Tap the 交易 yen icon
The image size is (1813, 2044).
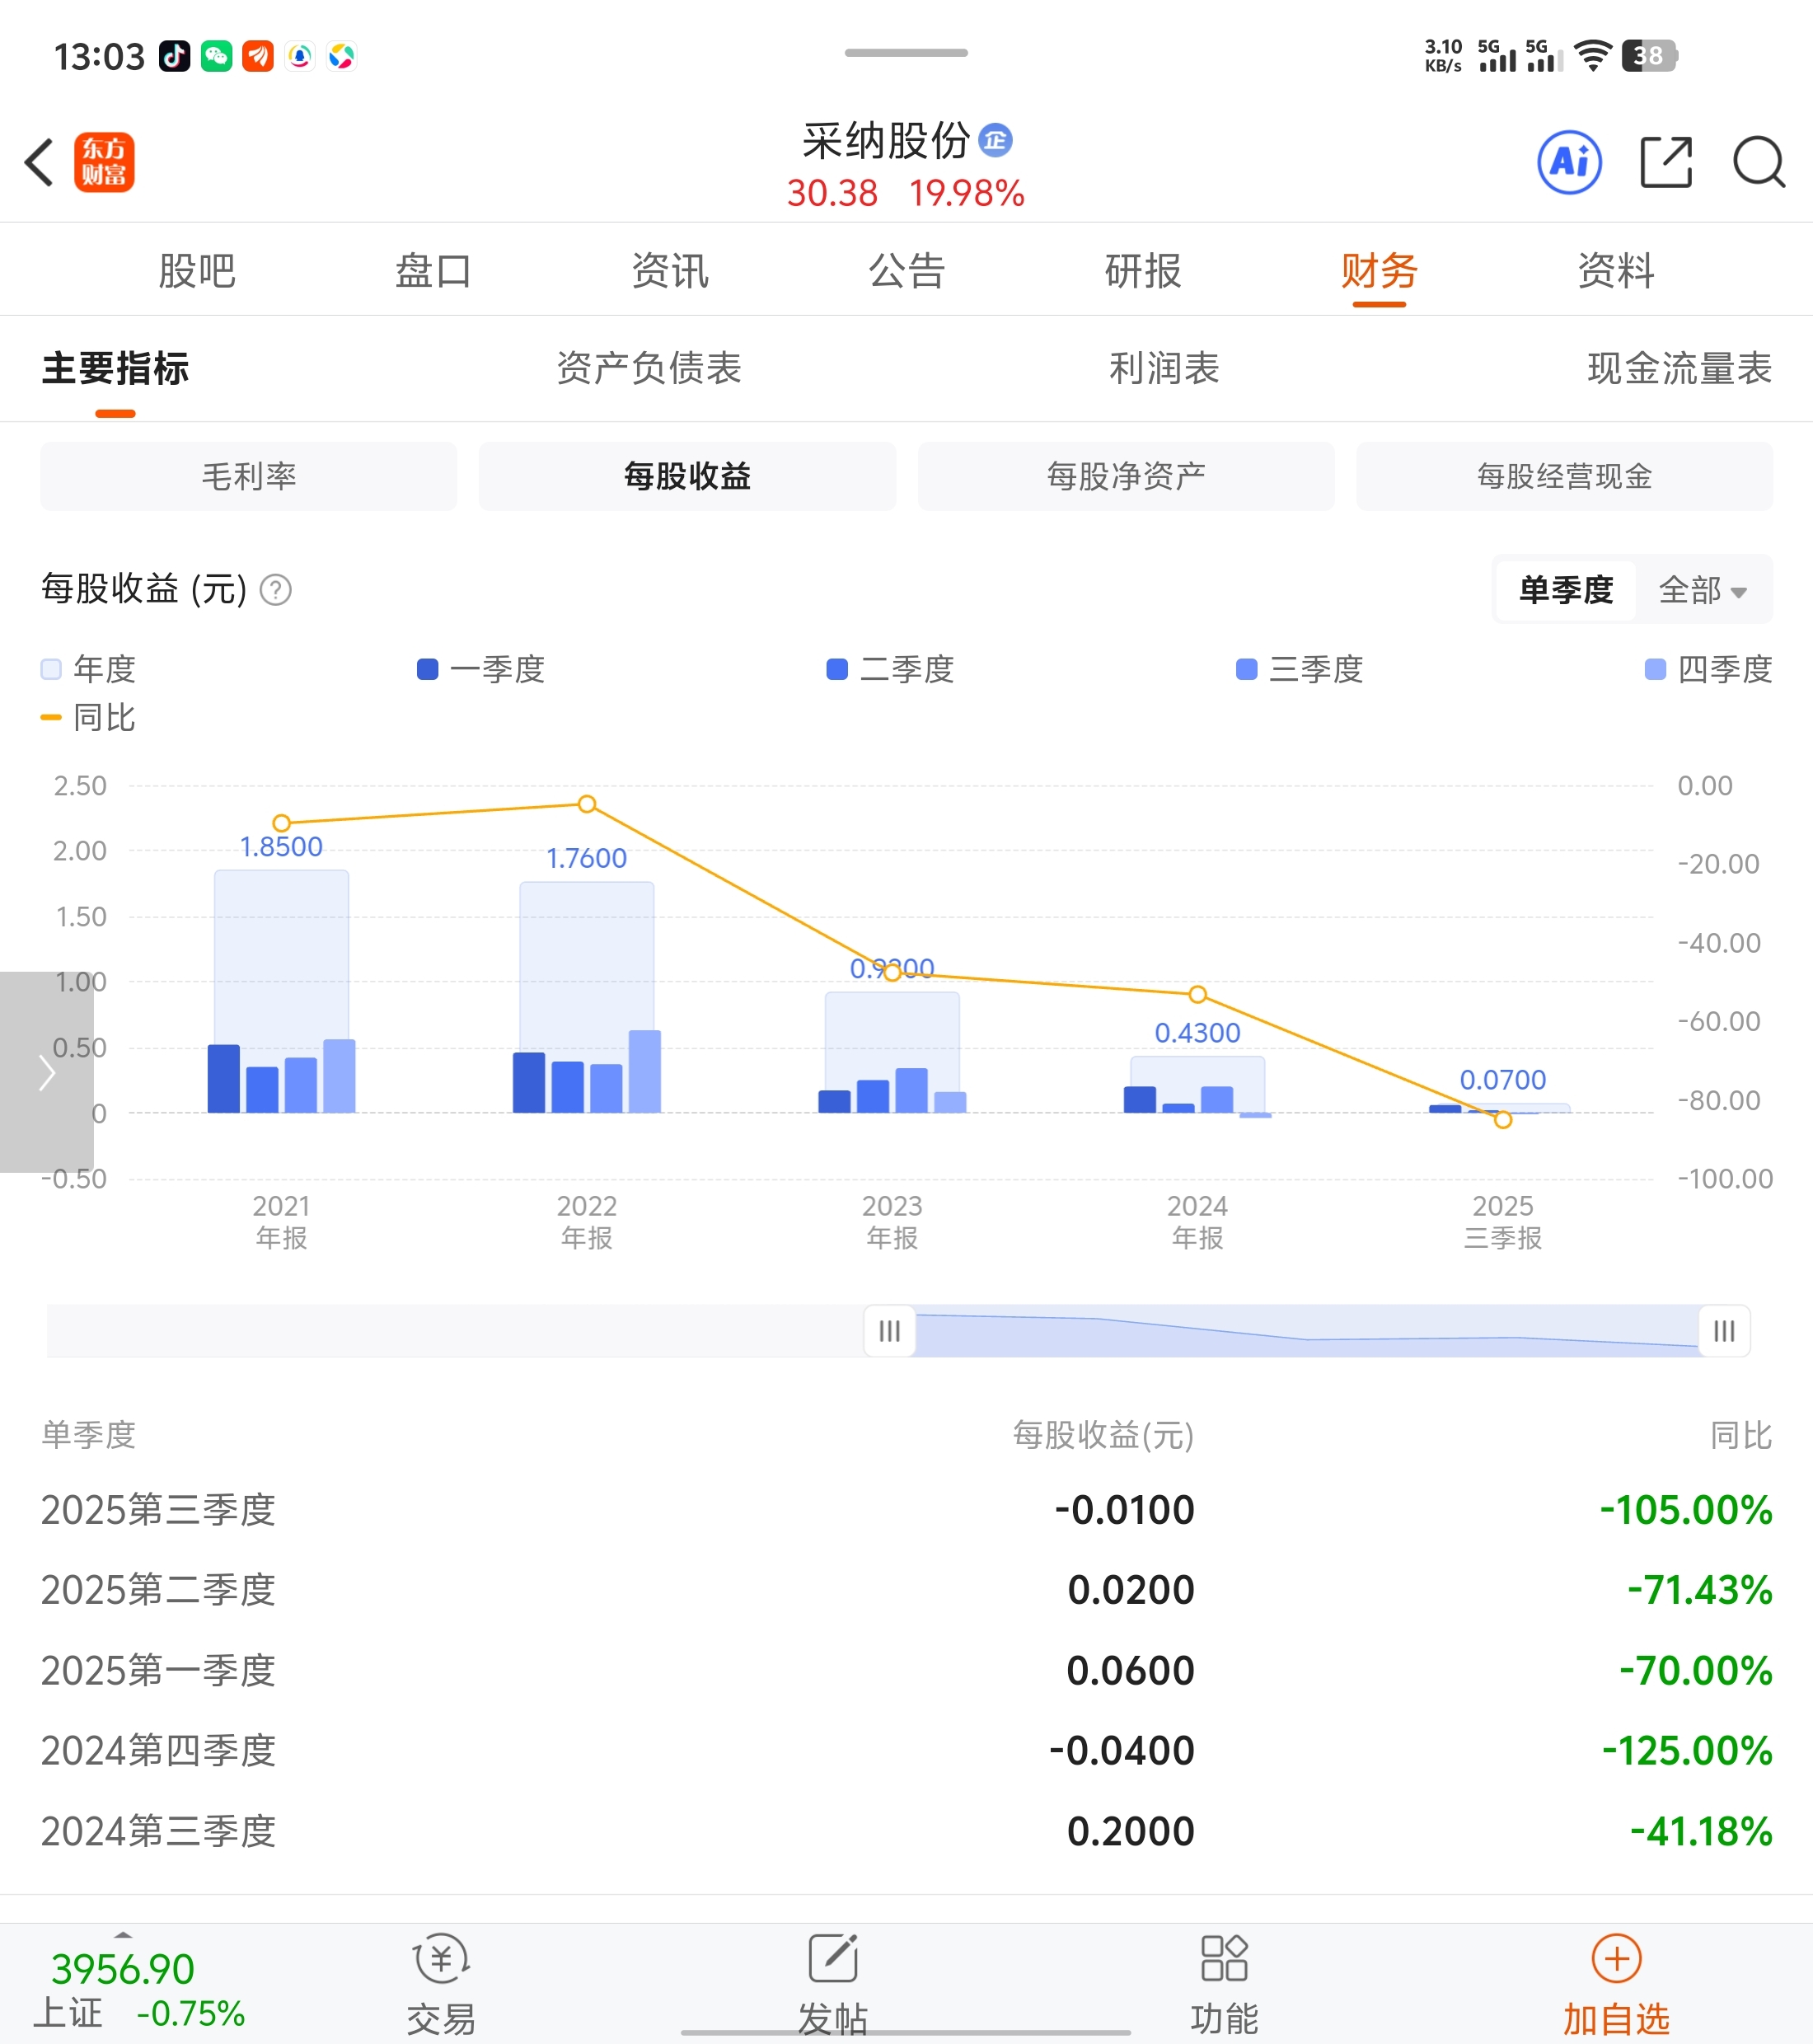pyautogui.click(x=441, y=1958)
